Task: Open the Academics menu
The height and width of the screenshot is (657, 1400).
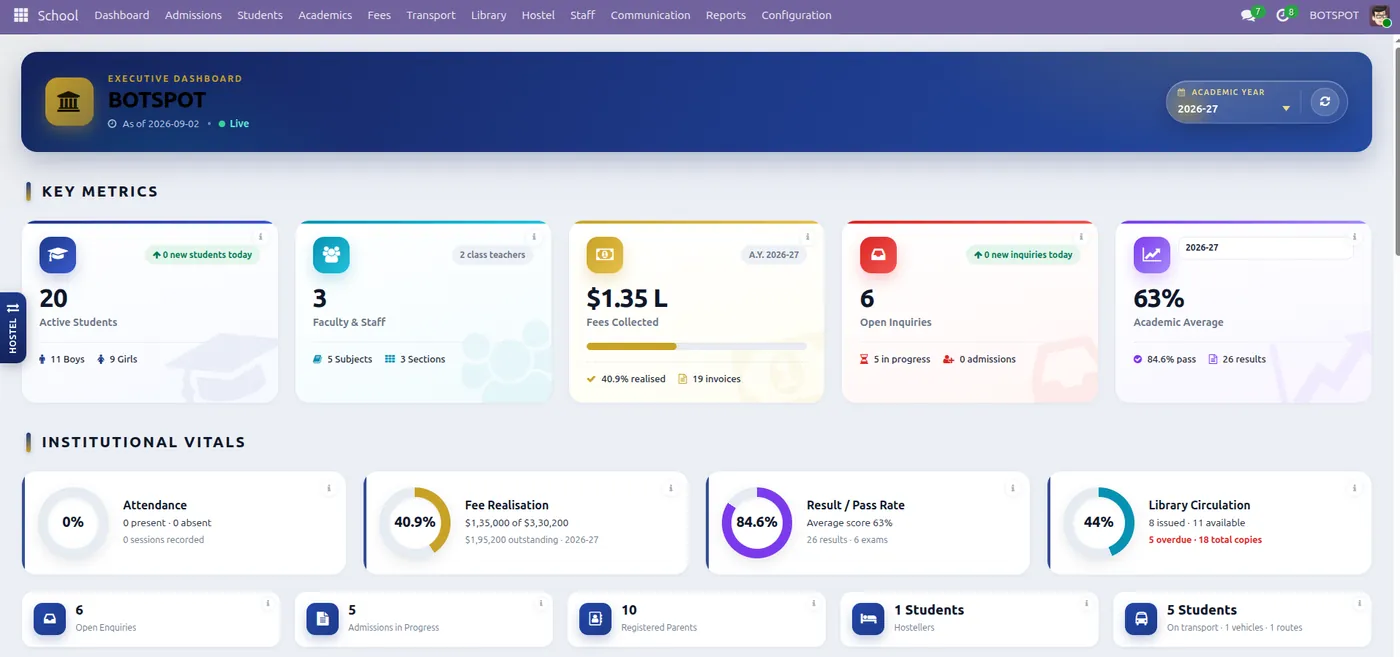Action: (325, 15)
